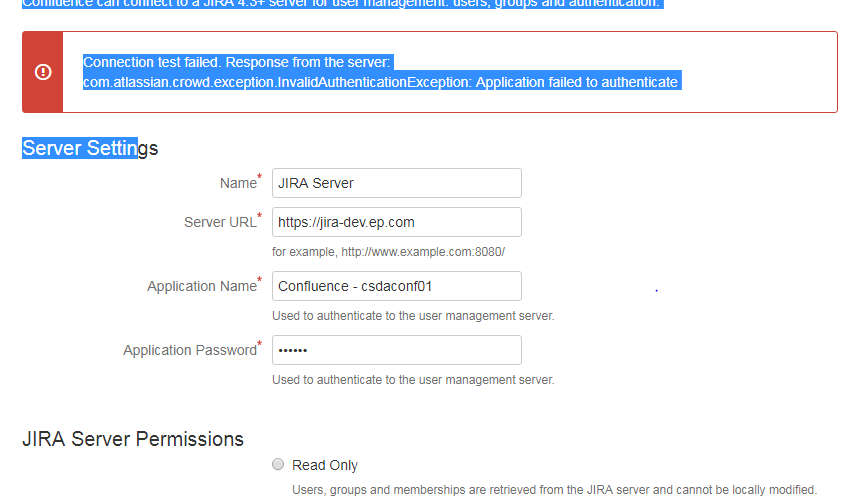Click the 'Server URL' field label
This screenshot has height=504, width=845.
(x=220, y=222)
